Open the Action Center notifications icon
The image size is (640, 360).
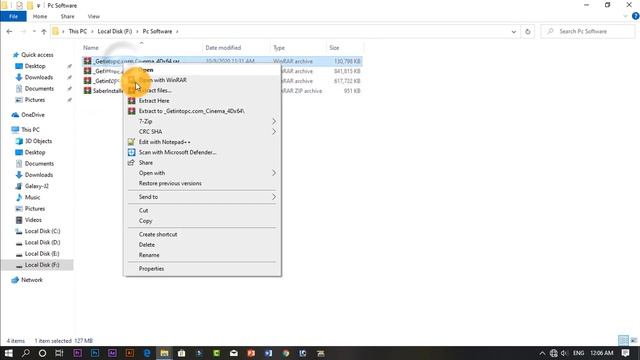pyautogui.click(x=625, y=353)
